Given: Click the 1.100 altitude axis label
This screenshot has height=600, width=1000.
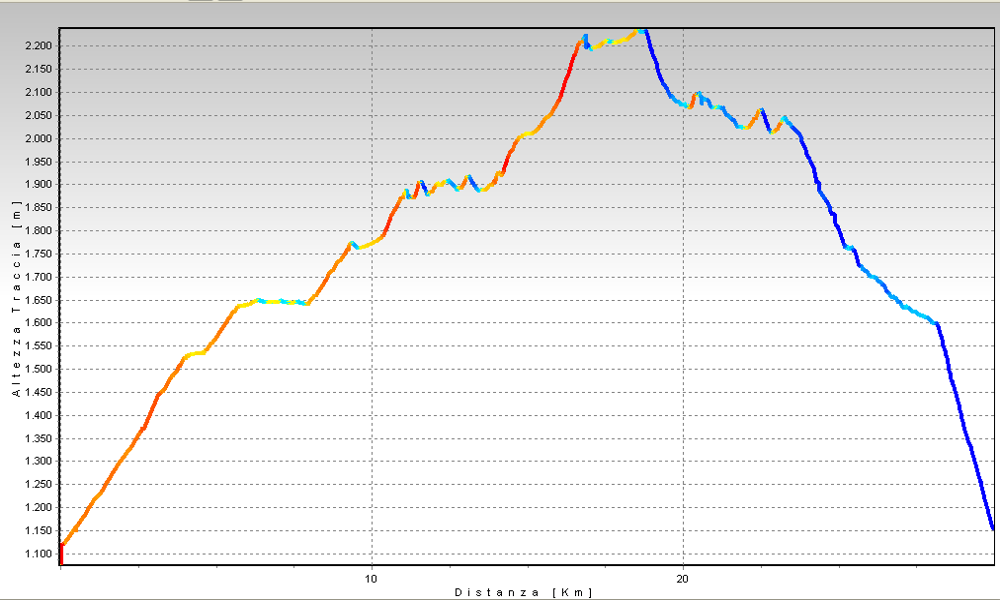Looking at the screenshot, I should coord(40,554).
